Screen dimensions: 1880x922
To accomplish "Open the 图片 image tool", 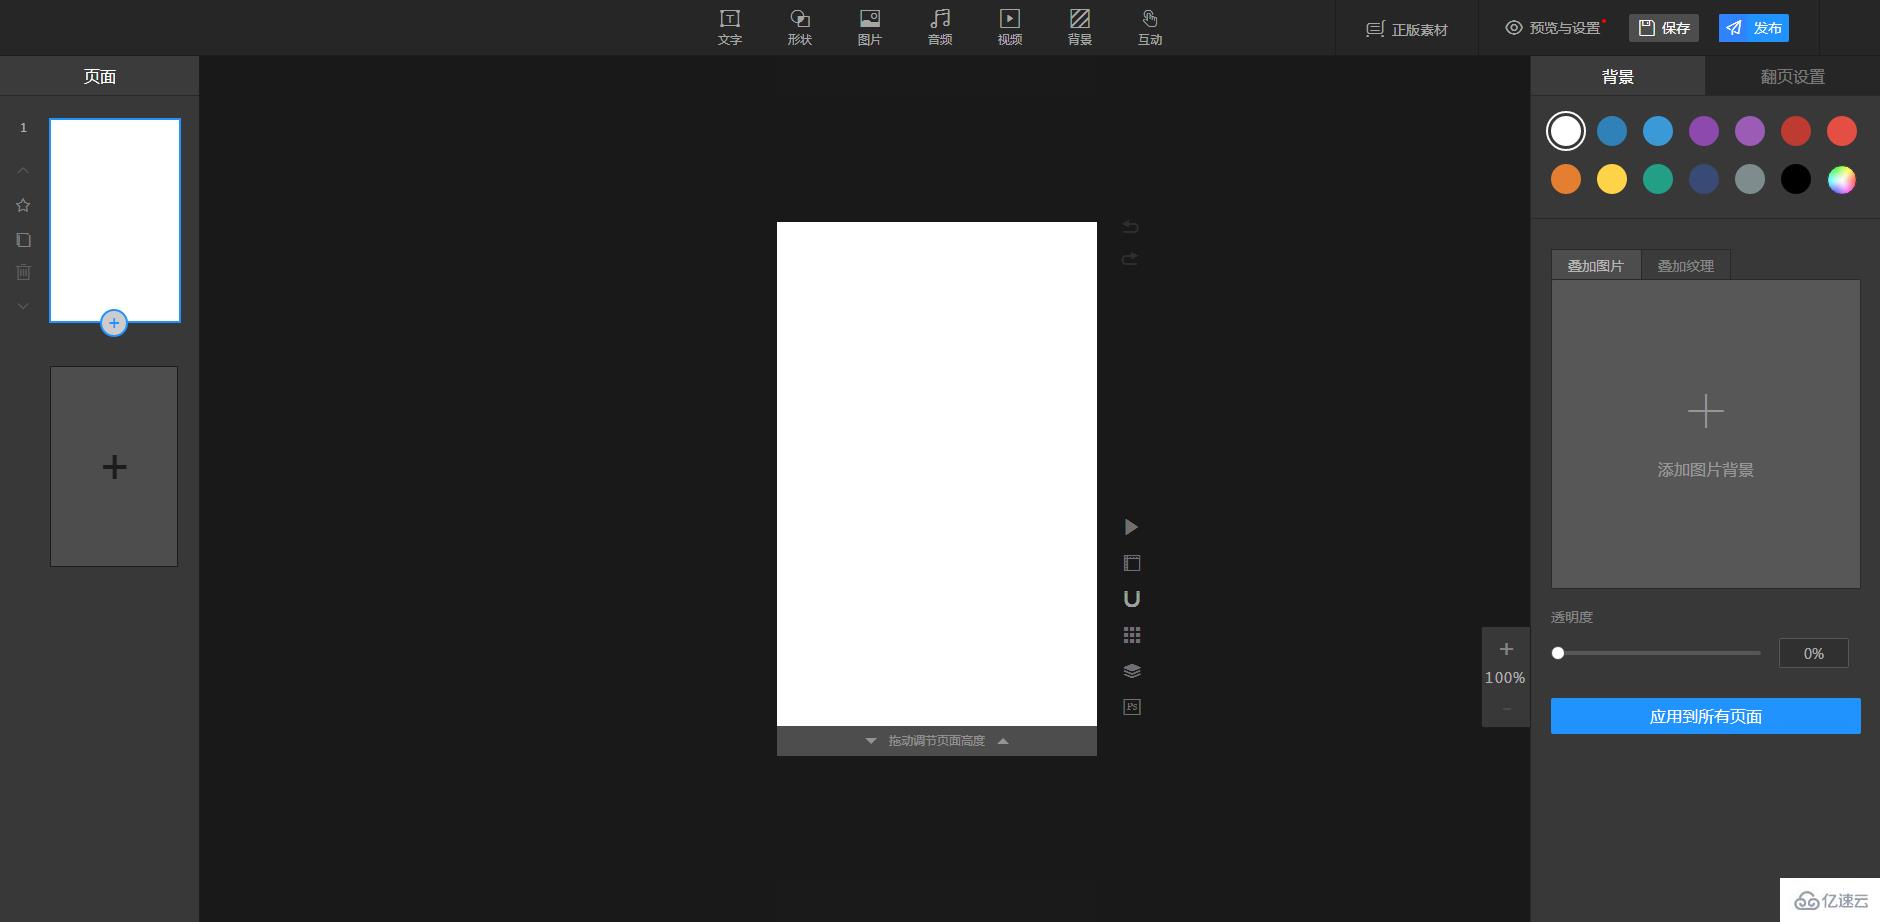I will 870,28.
